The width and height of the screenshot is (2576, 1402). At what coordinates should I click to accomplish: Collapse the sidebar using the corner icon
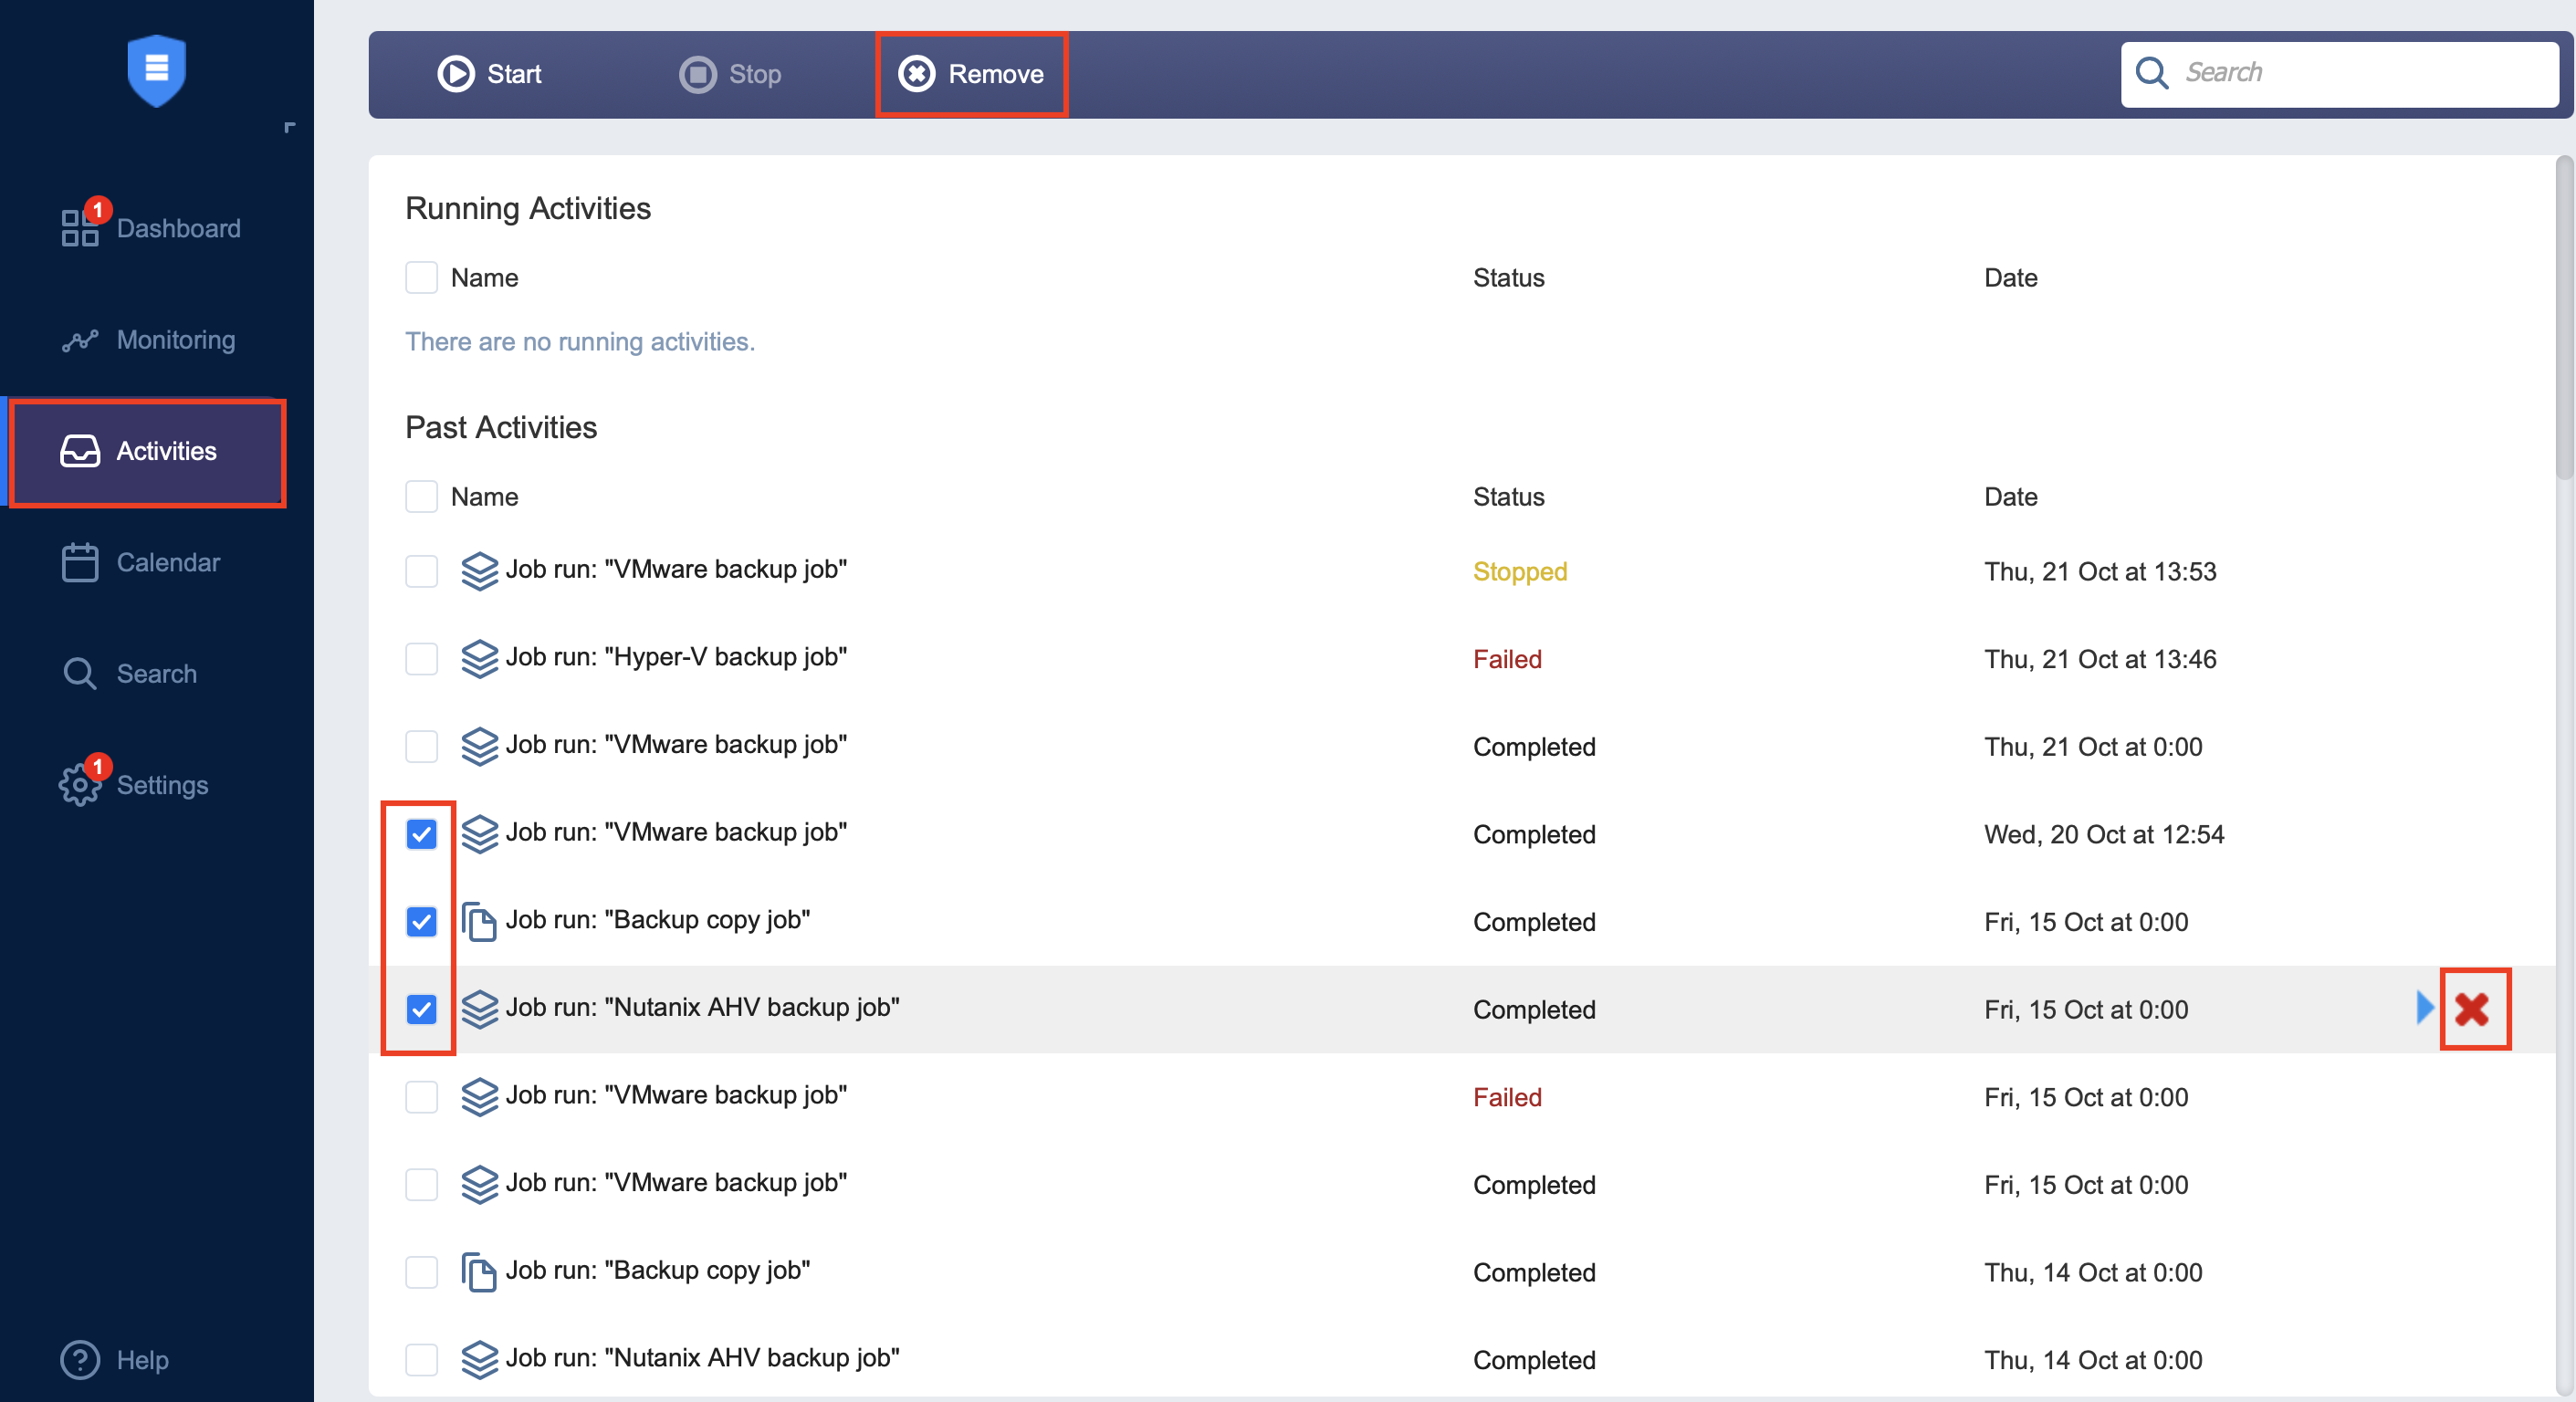(x=290, y=127)
